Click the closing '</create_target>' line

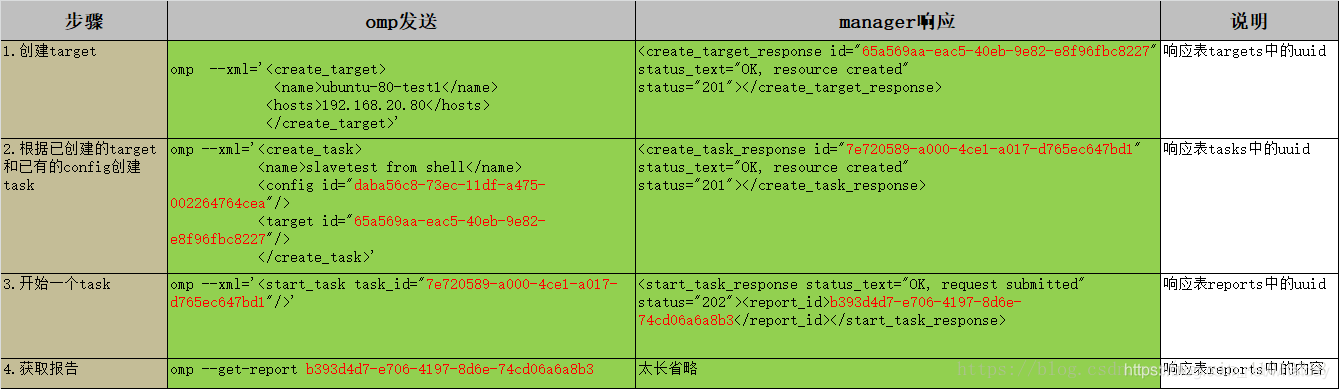[333, 123]
